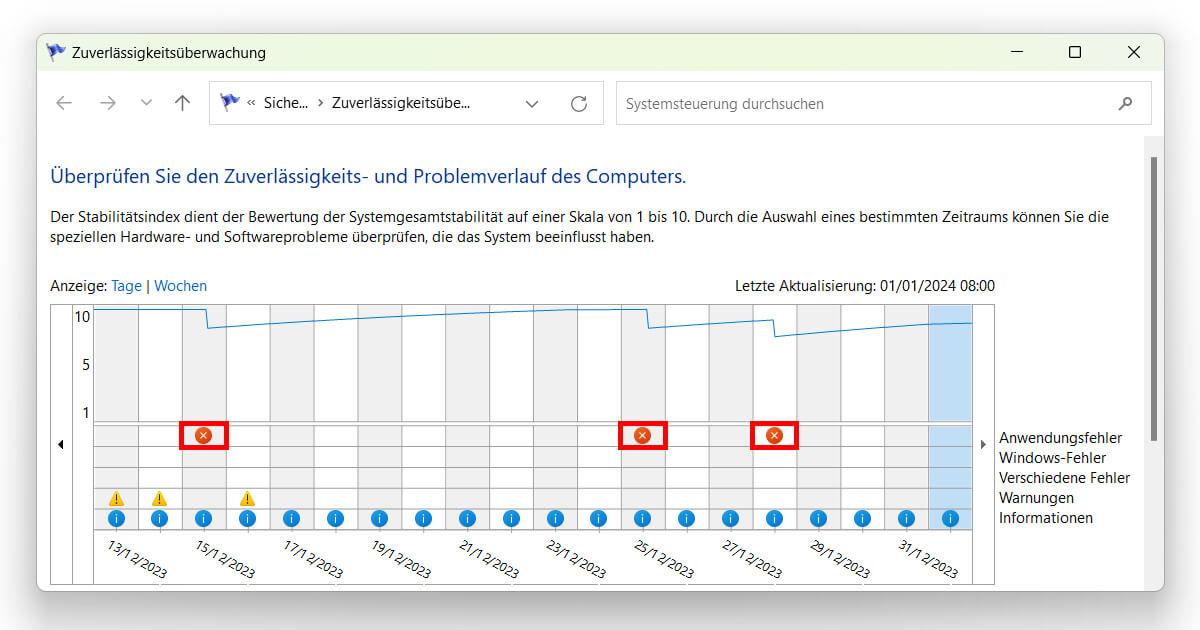Click the red error icon on 15/12/2023

click(x=203, y=435)
